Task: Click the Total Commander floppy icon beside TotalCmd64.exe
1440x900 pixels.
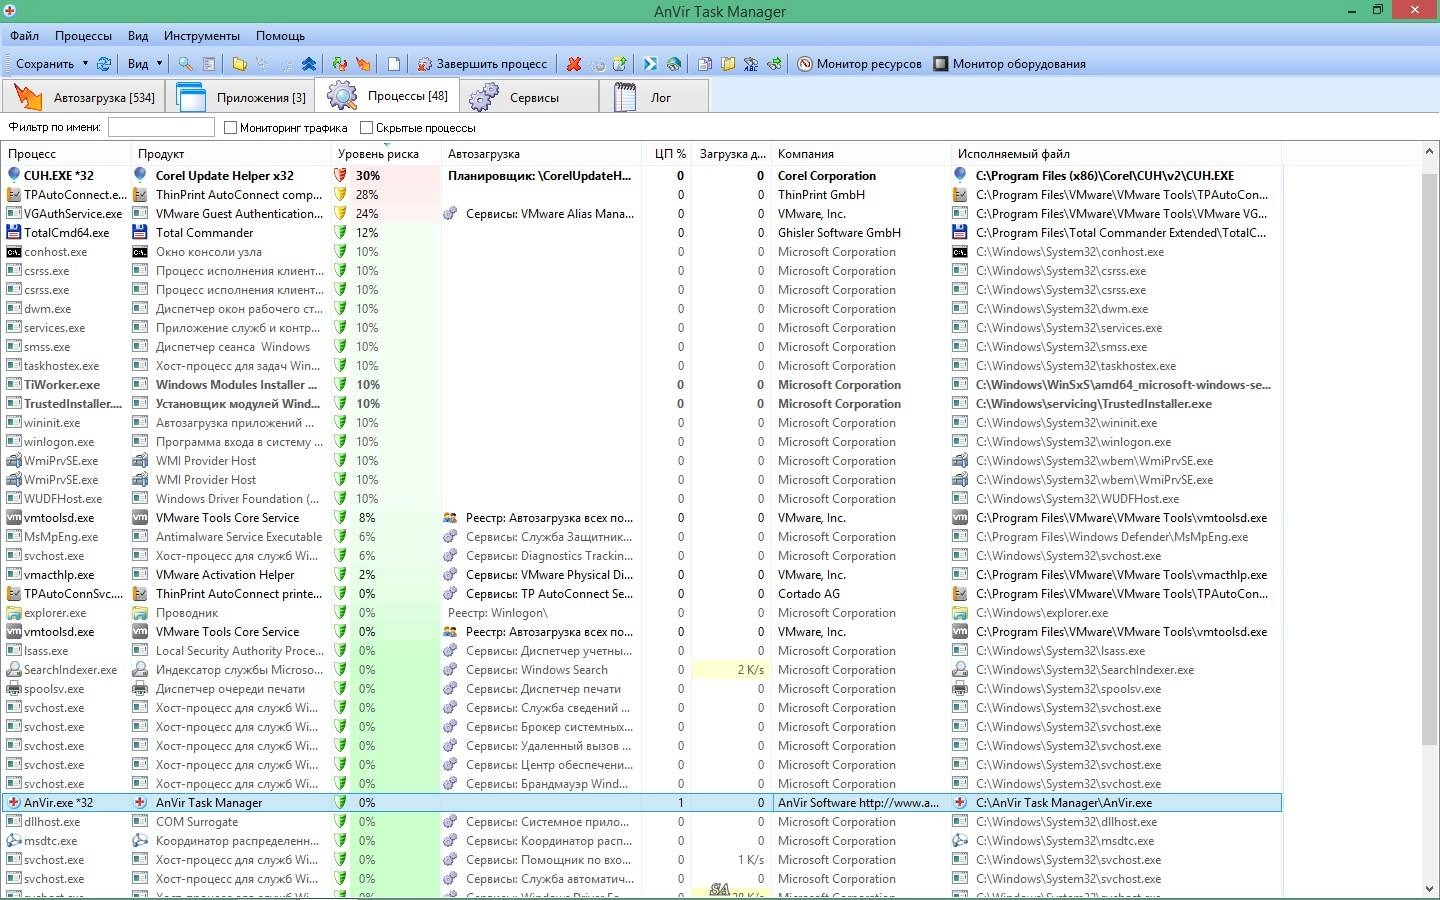Action: pos(14,233)
